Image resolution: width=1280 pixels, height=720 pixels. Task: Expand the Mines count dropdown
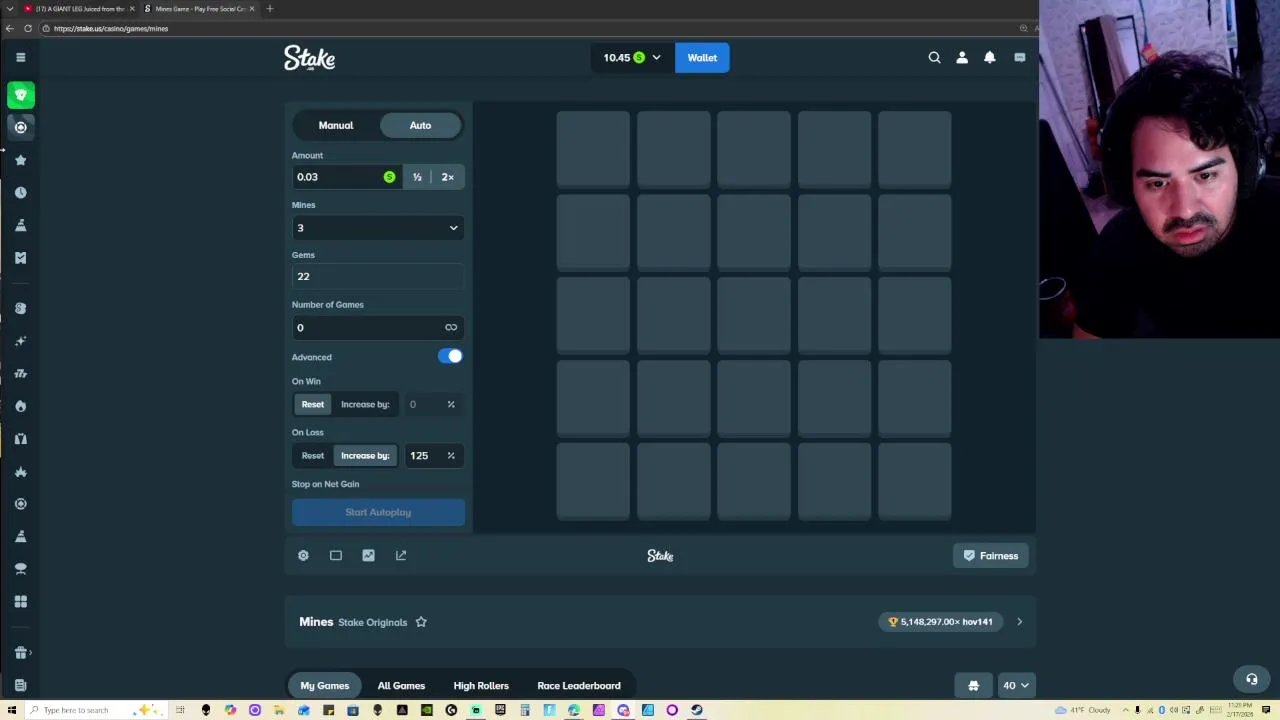378,228
